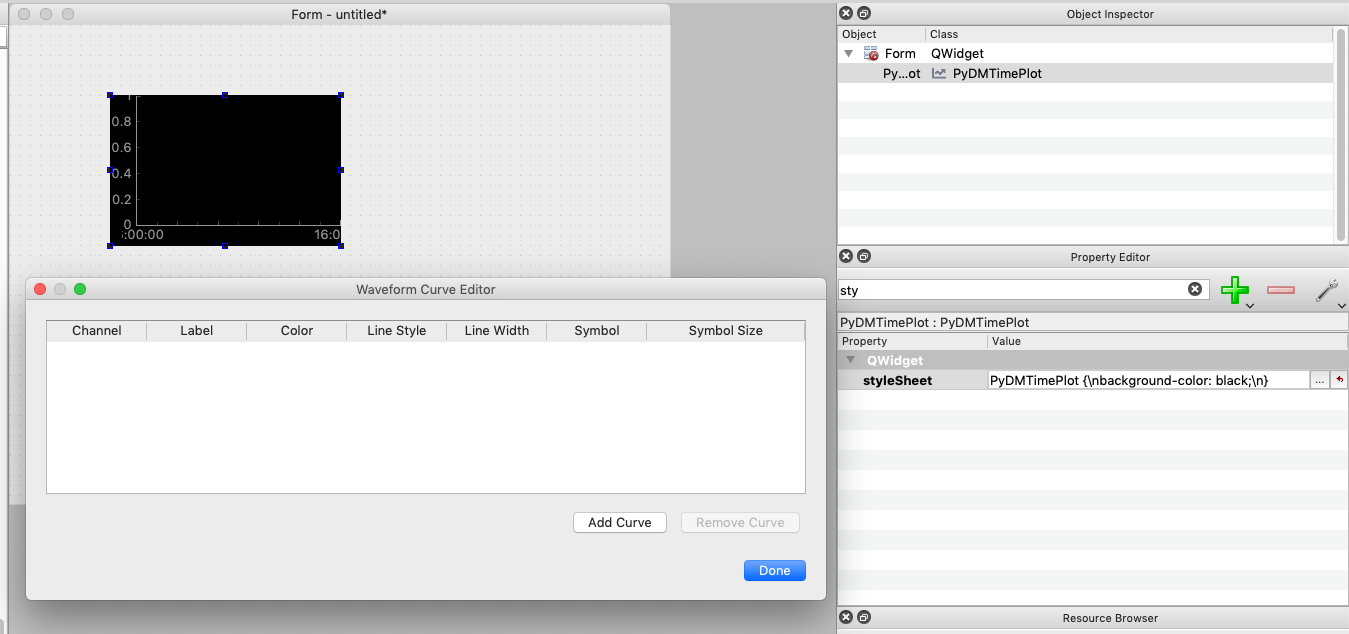Select the Form QWidget icon in Object Inspector

click(871, 54)
